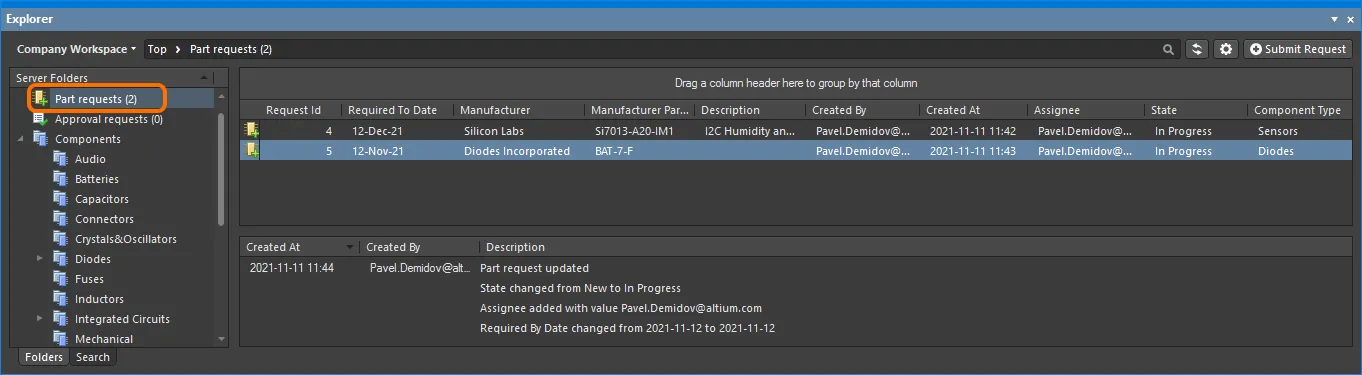Screen dimensions: 1362x375
Task: Select the Part requests (2) folder
Action: pos(96,99)
